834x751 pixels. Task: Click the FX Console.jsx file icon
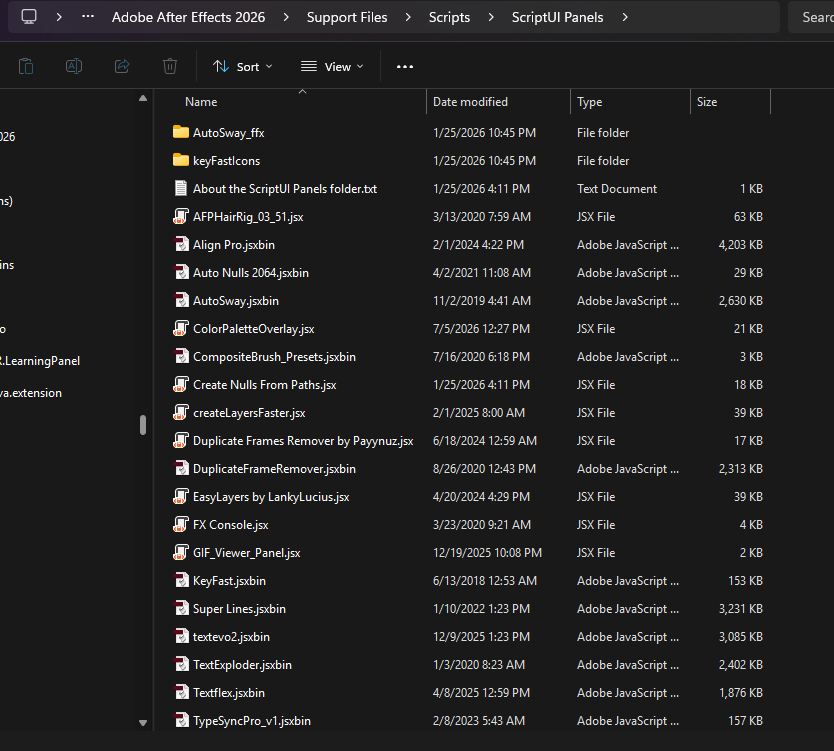pos(181,524)
